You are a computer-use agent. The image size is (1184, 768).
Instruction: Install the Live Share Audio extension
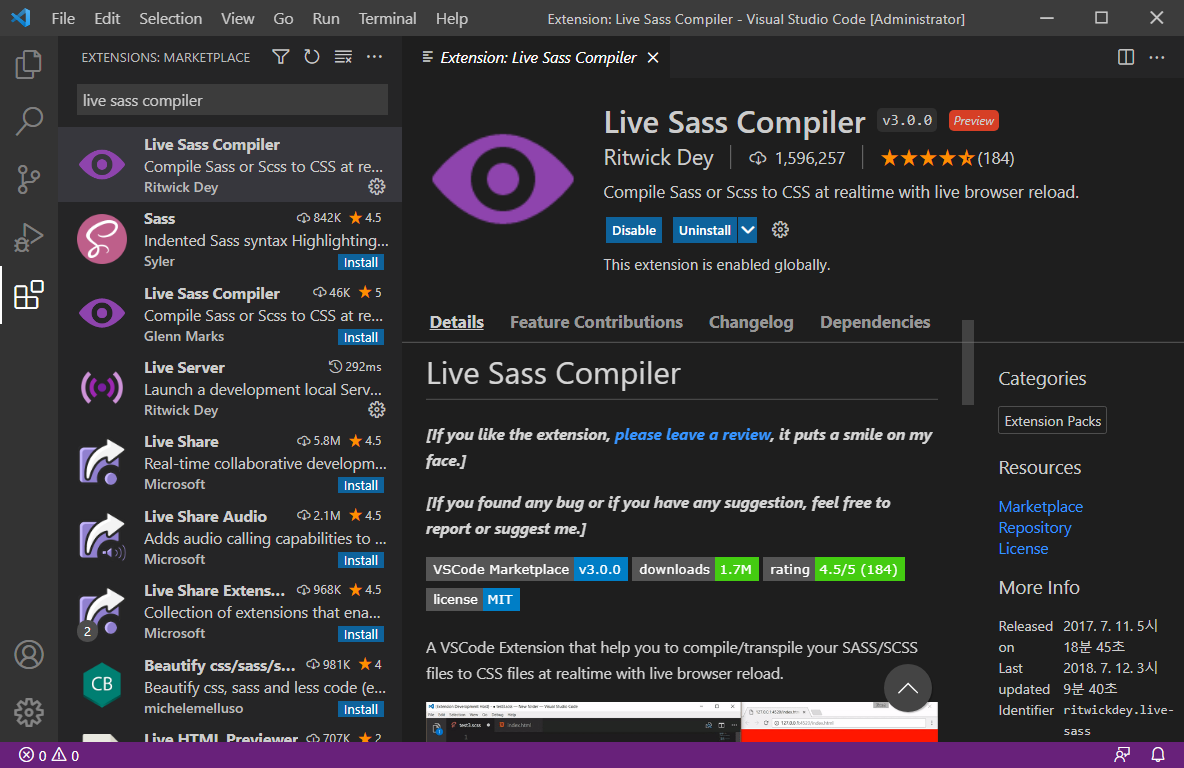tap(361, 560)
